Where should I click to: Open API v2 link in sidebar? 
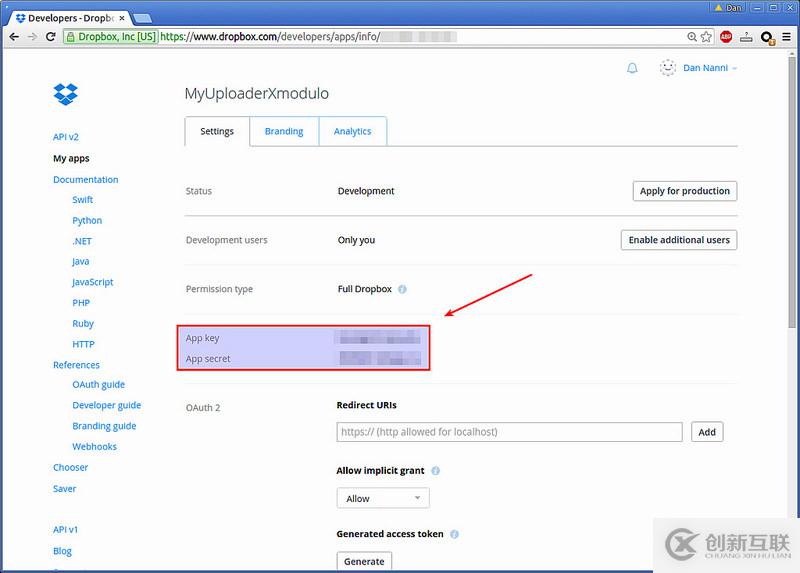66,137
